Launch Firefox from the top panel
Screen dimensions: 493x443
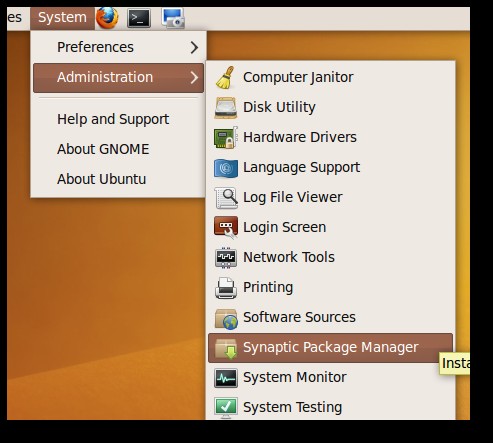pos(107,18)
